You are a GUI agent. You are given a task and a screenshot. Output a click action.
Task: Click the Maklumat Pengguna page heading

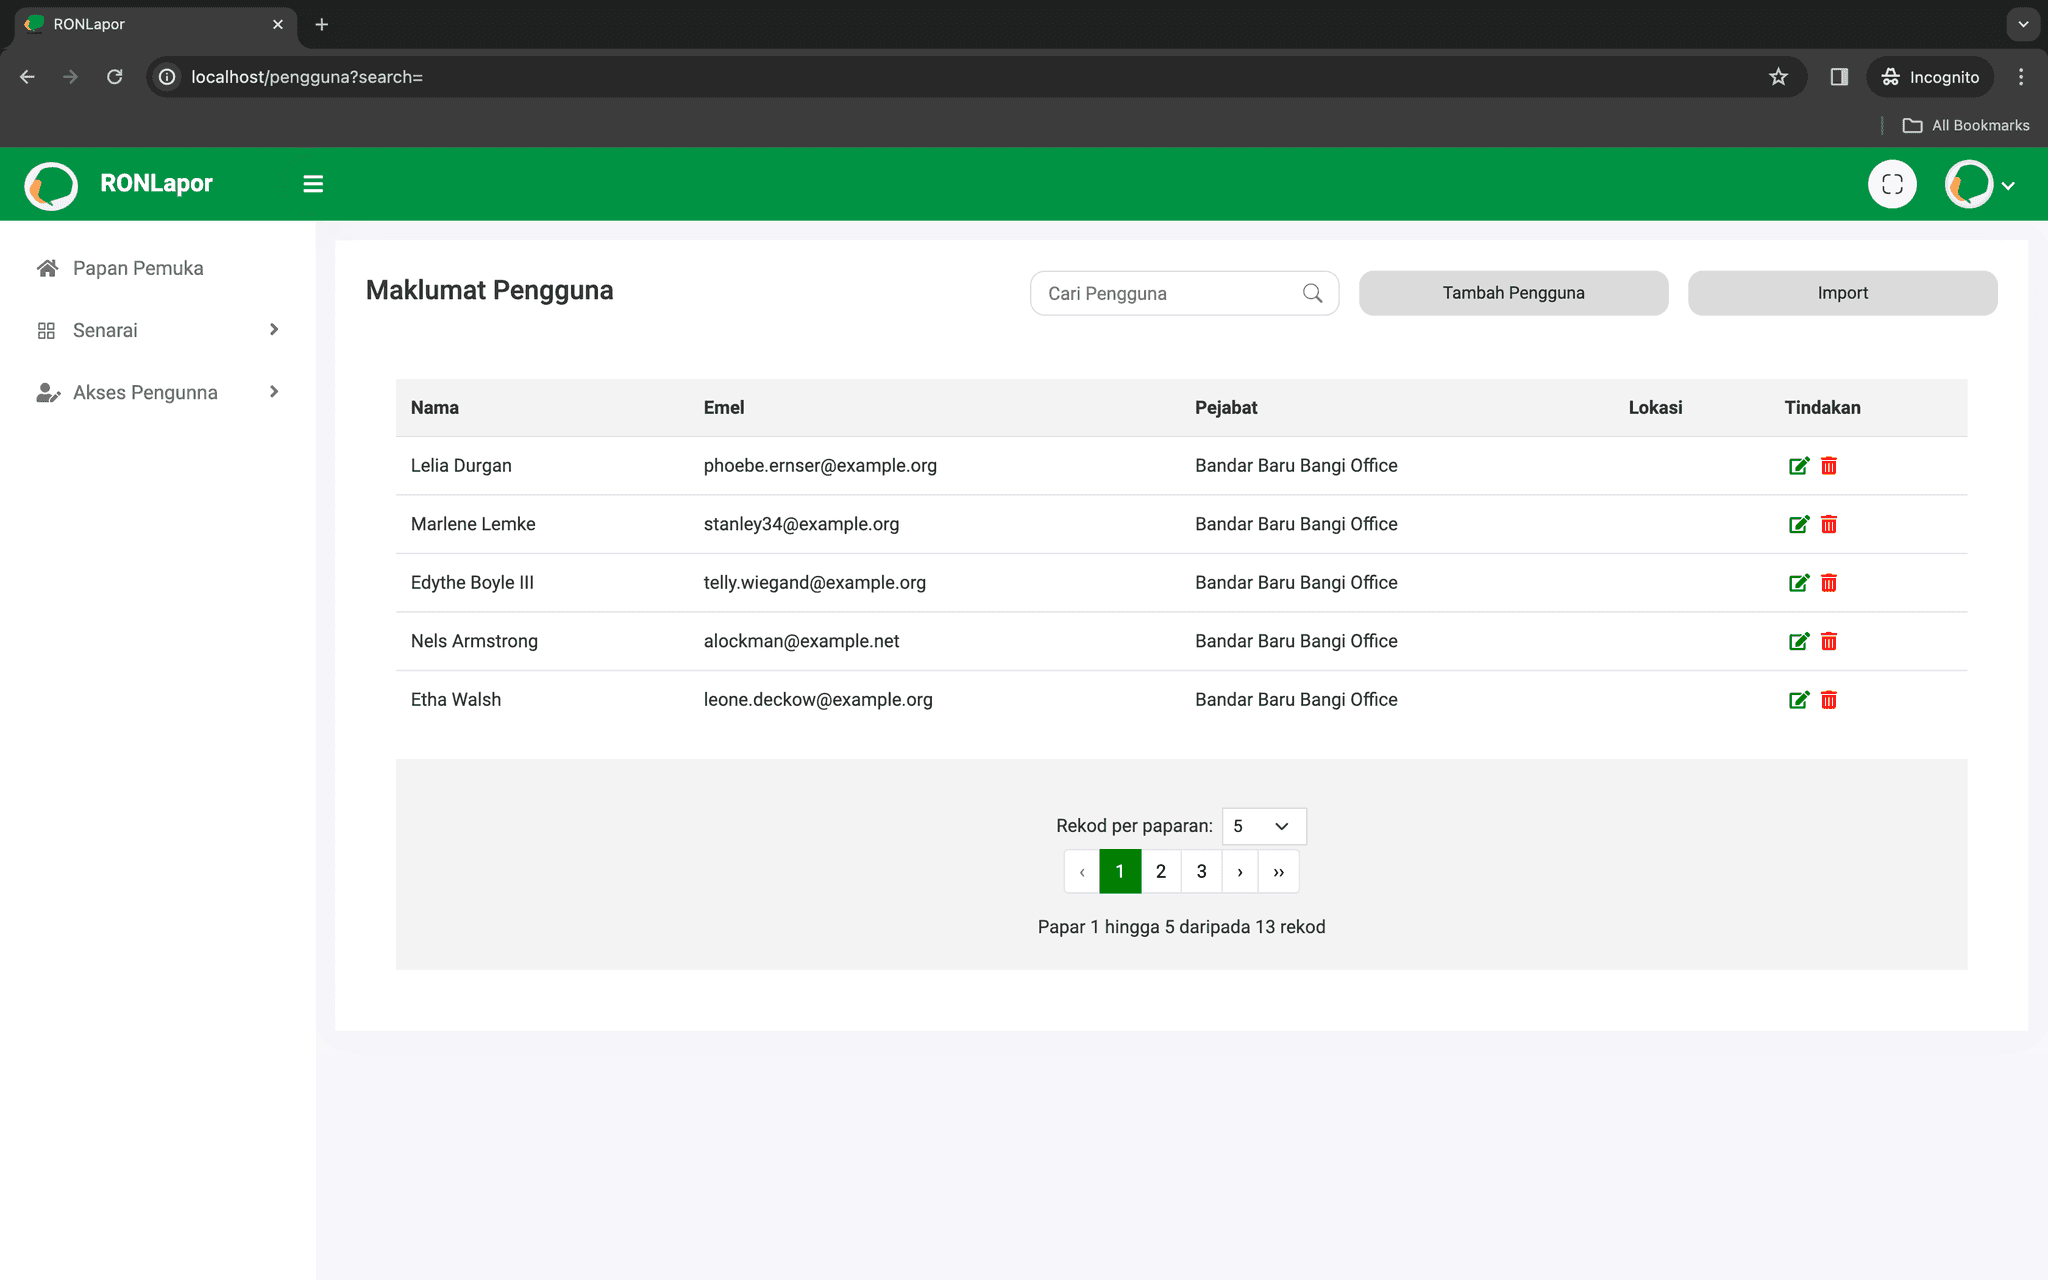489,290
